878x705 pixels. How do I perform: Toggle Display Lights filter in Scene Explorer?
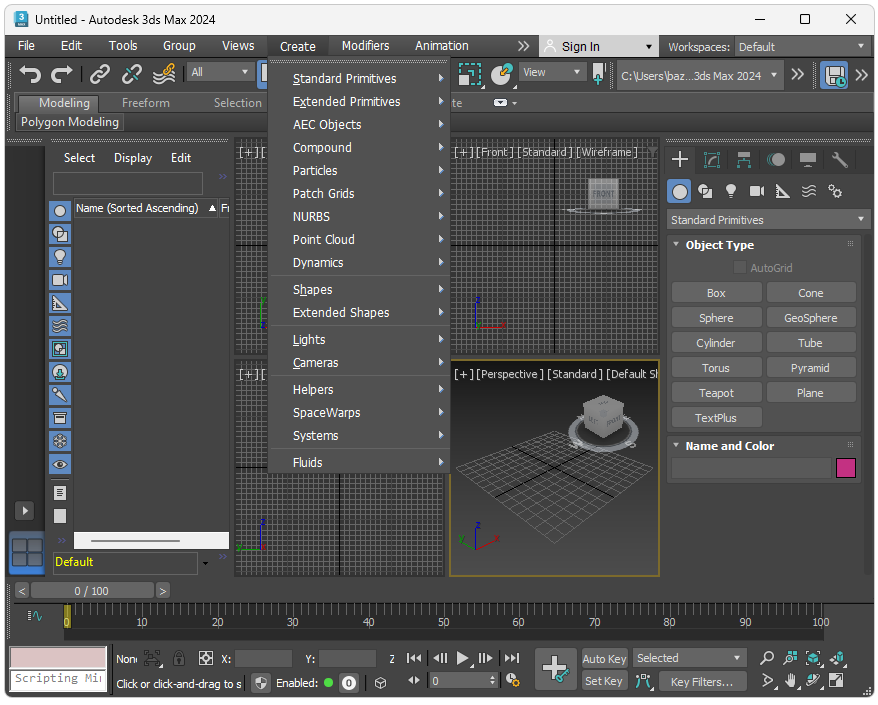[60, 257]
